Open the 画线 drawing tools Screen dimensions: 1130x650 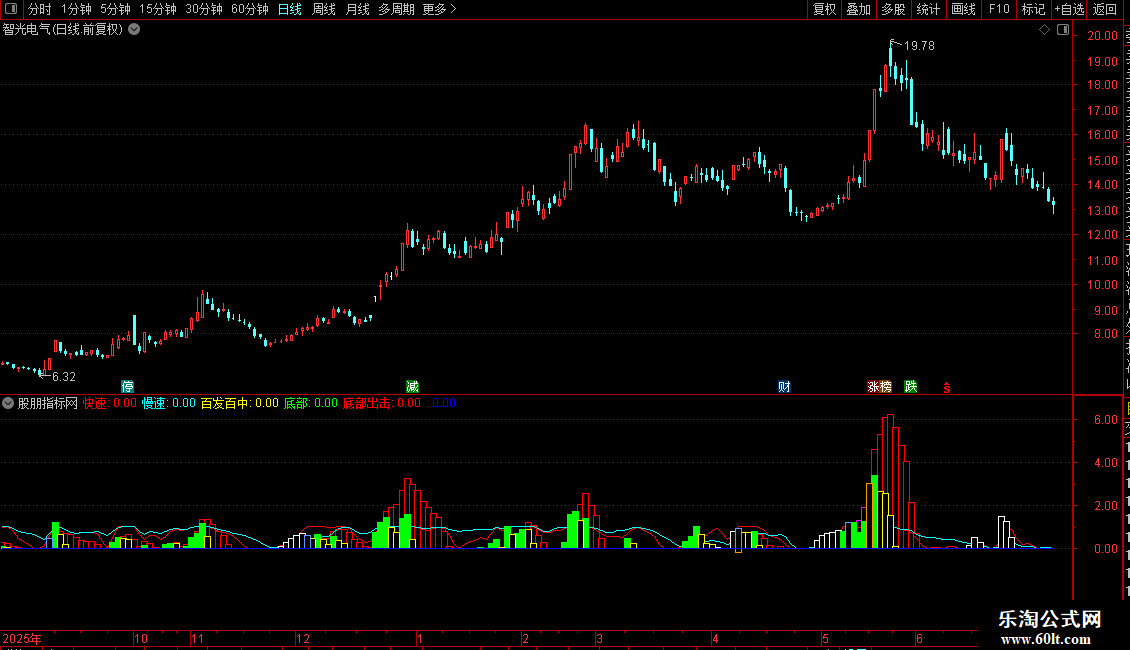(x=963, y=9)
